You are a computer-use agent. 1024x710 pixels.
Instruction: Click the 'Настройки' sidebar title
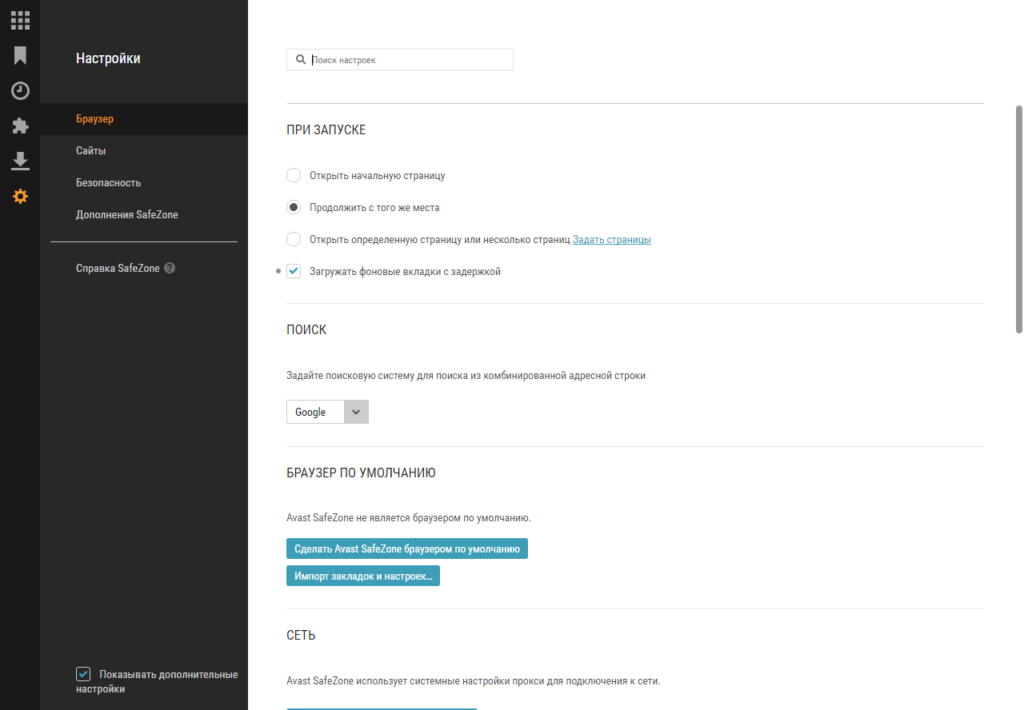point(108,58)
